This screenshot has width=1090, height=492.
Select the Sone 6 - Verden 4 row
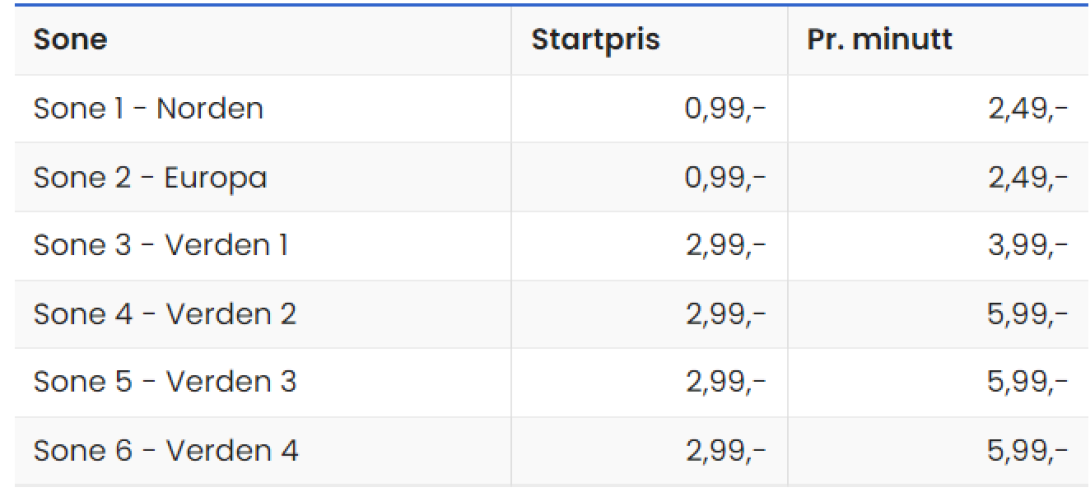(x=552, y=451)
